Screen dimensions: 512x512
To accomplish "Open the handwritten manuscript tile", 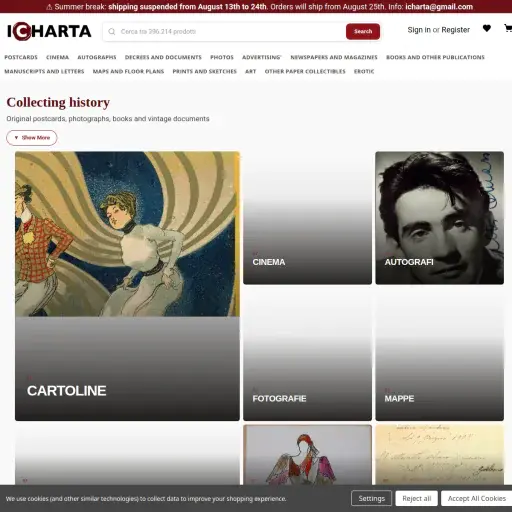I will [439, 455].
